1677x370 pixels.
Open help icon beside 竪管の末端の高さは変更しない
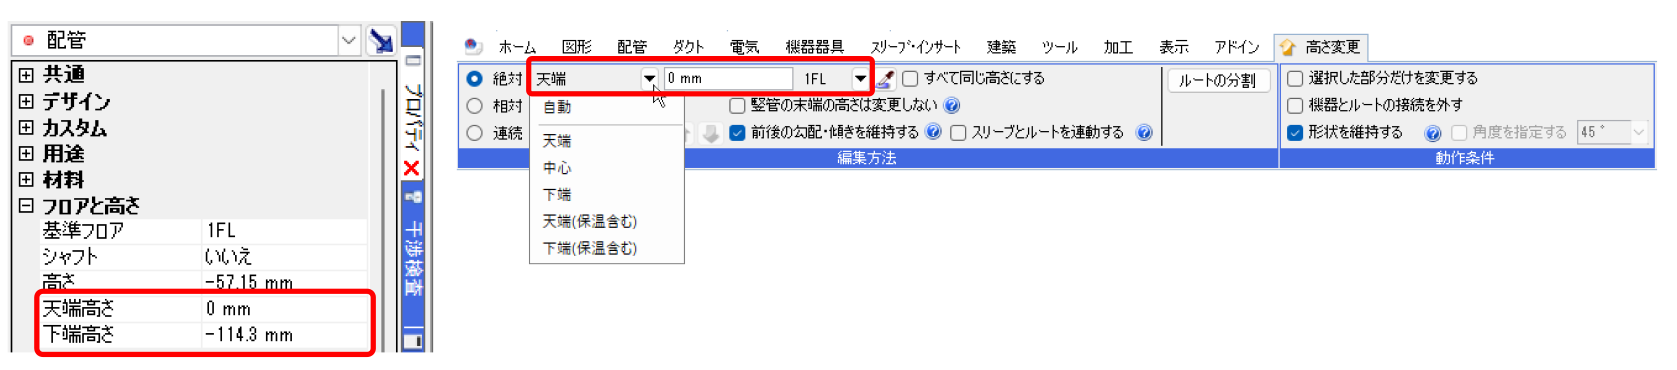point(952,105)
